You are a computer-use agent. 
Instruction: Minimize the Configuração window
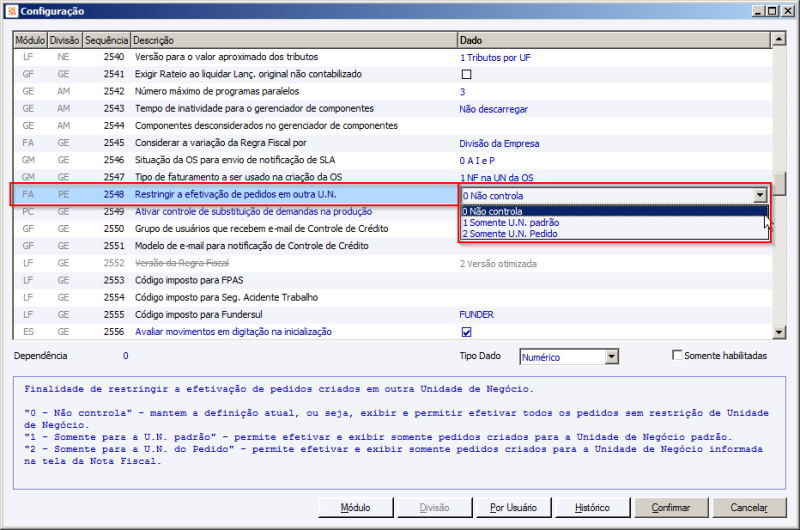point(758,11)
